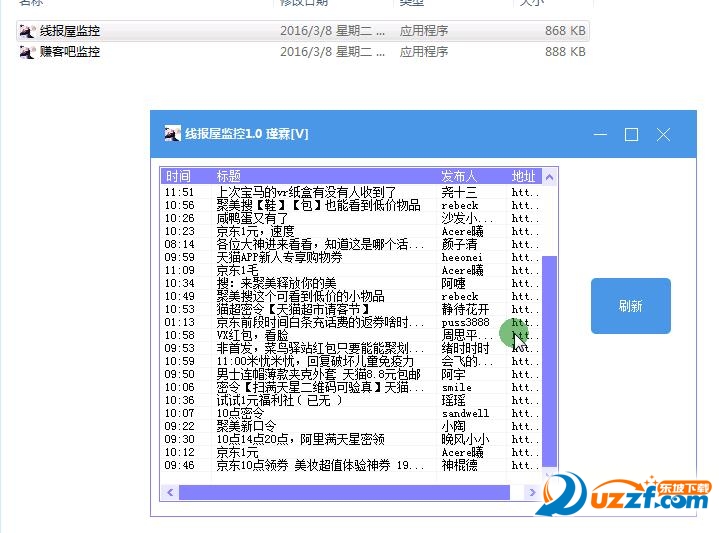719x533 pixels.
Task: Select row 10点14点20点，阿里满天星密领
Action: tap(351, 439)
